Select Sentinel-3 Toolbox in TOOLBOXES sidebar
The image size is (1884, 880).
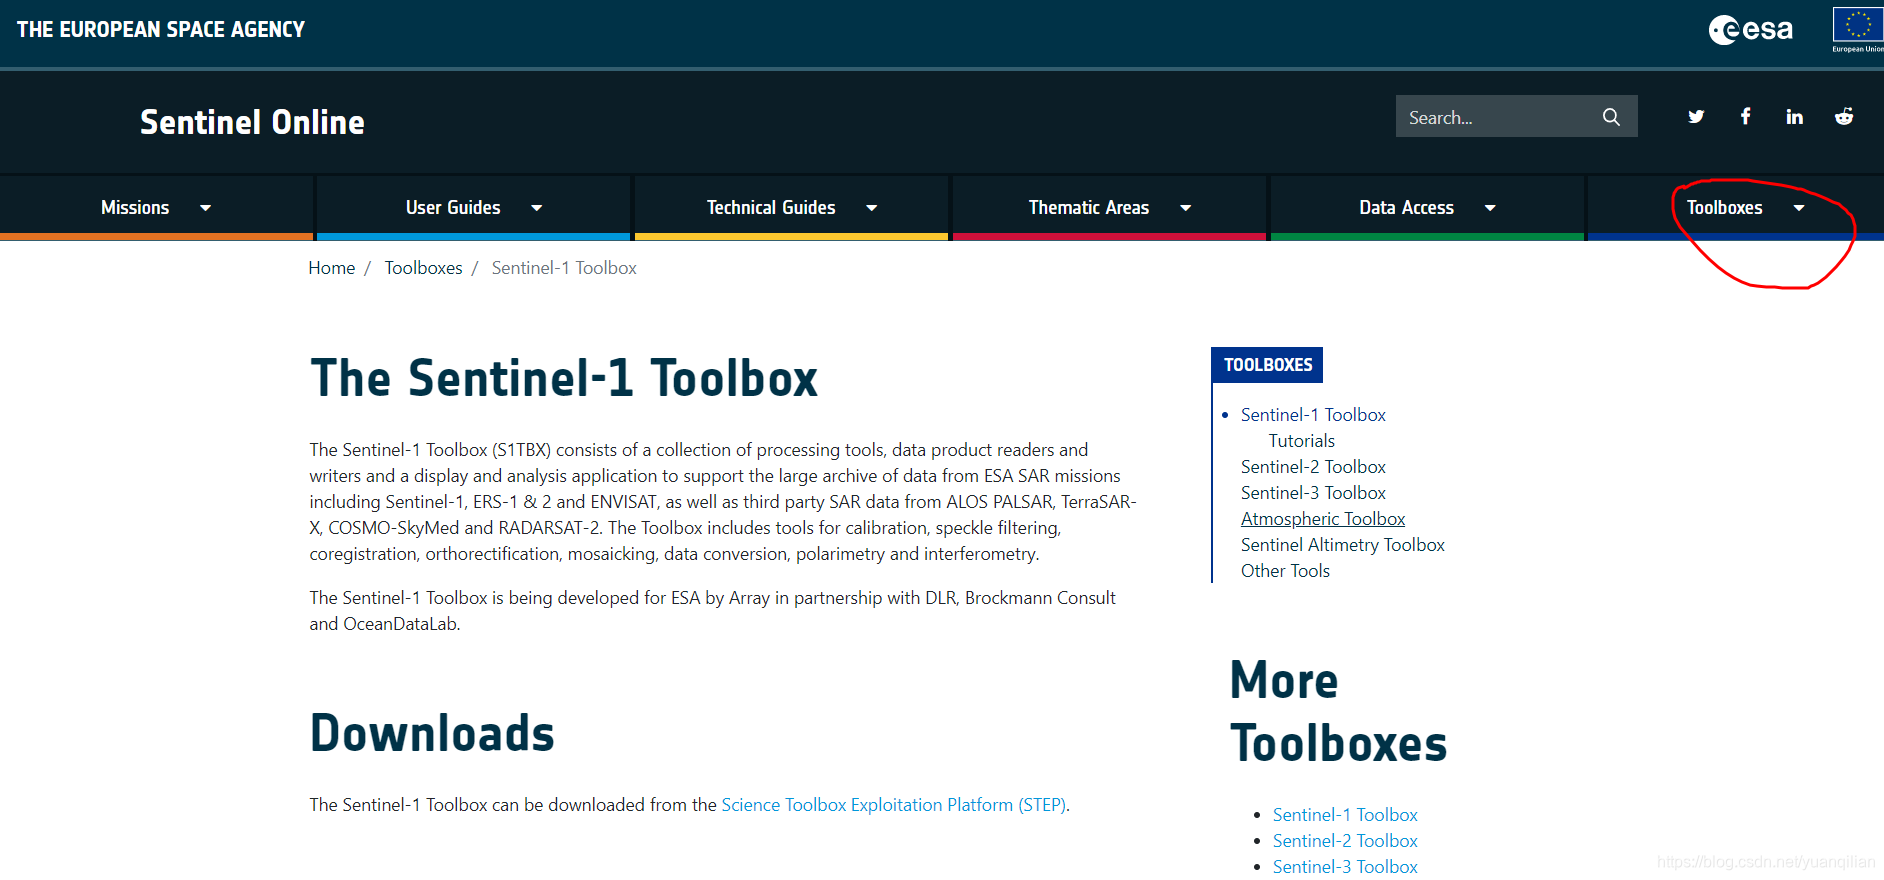coord(1313,493)
